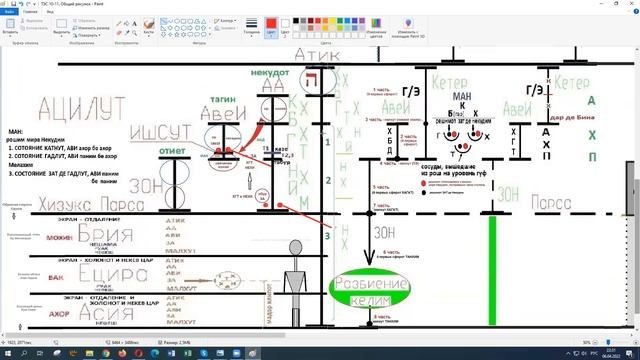This screenshot has height=360, width=640.
Task: Activate Color 2 (Цвет 2) selector
Action: (285, 27)
